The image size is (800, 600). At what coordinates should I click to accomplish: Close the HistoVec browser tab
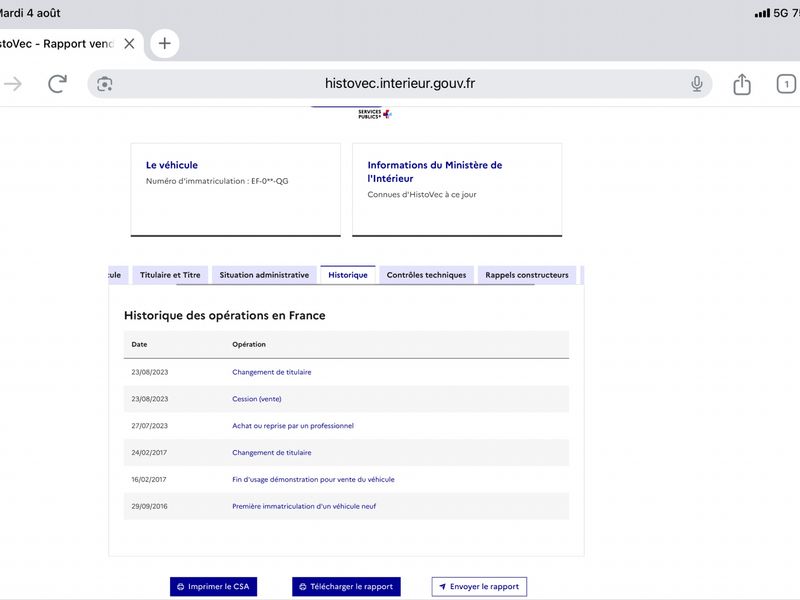pyautogui.click(x=130, y=44)
